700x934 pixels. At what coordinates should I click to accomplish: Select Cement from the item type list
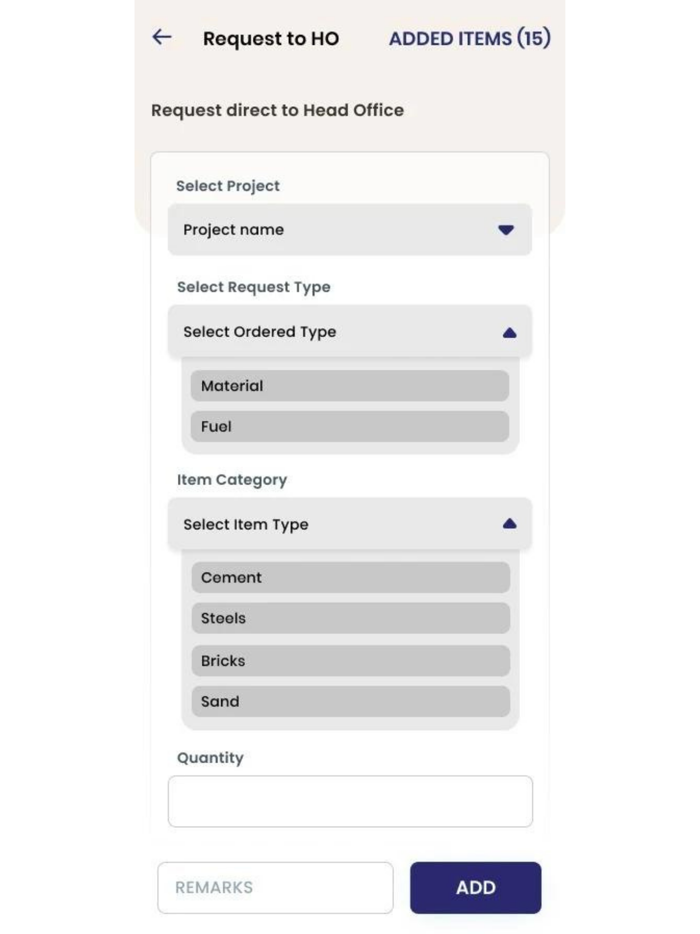[350, 578]
